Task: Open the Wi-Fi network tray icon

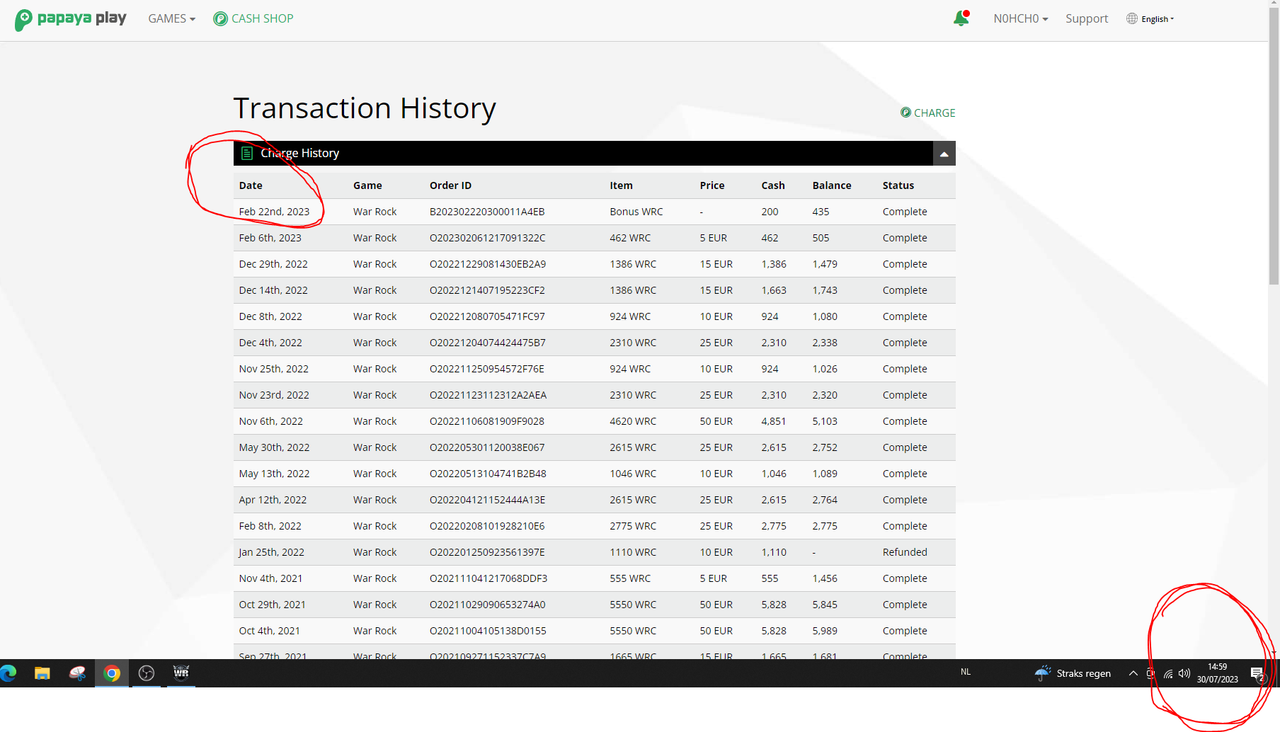Action: [1168, 674]
